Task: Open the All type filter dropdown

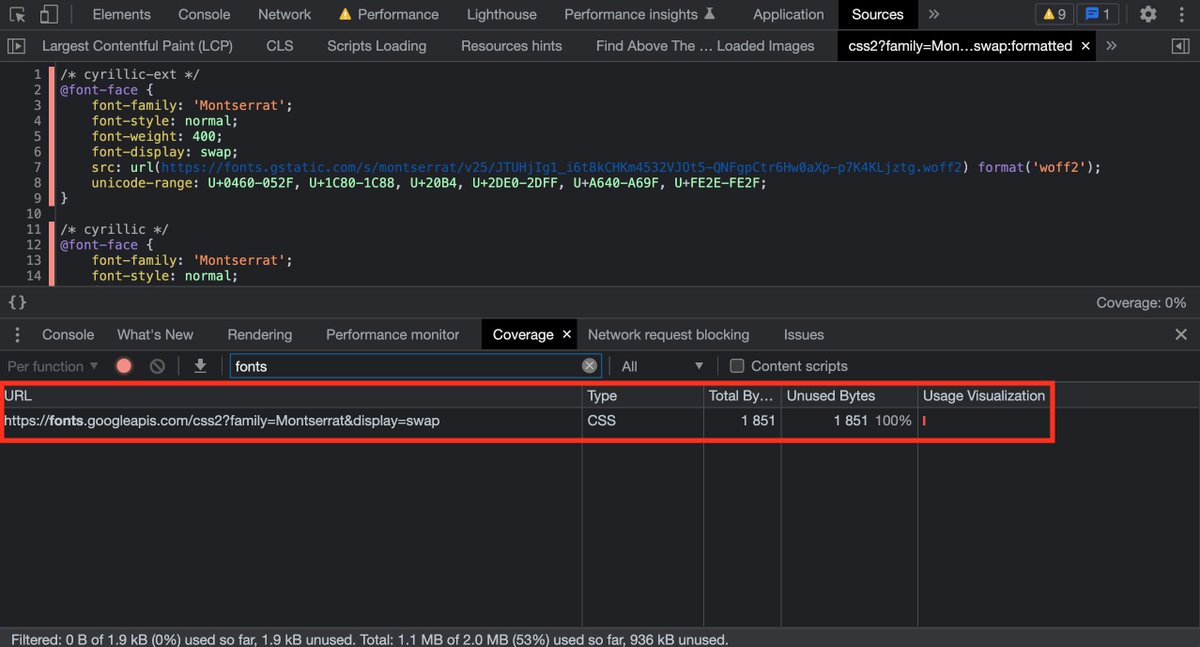Action: pyautogui.click(x=662, y=366)
